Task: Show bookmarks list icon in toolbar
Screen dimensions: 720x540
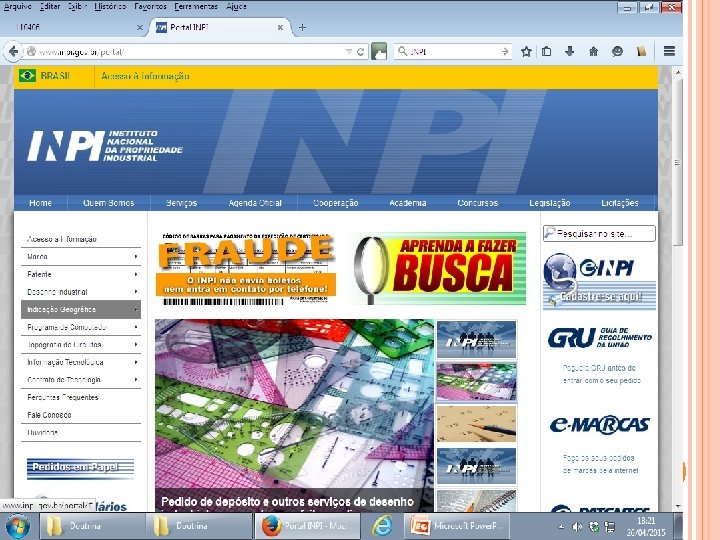Action: (x=546, y=51)
